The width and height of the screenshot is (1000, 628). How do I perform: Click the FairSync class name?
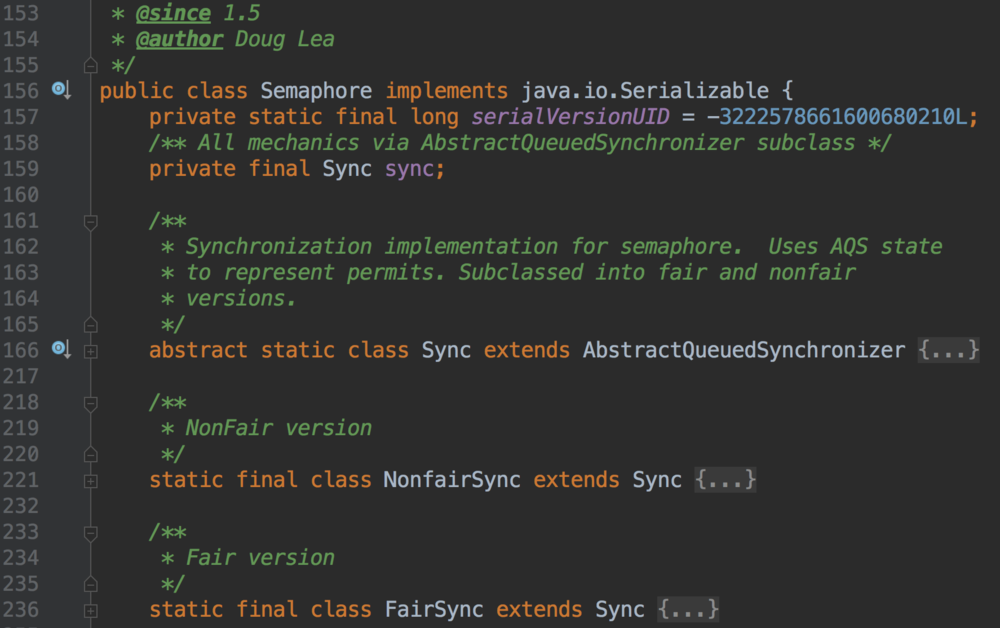[x=434, y=610]
